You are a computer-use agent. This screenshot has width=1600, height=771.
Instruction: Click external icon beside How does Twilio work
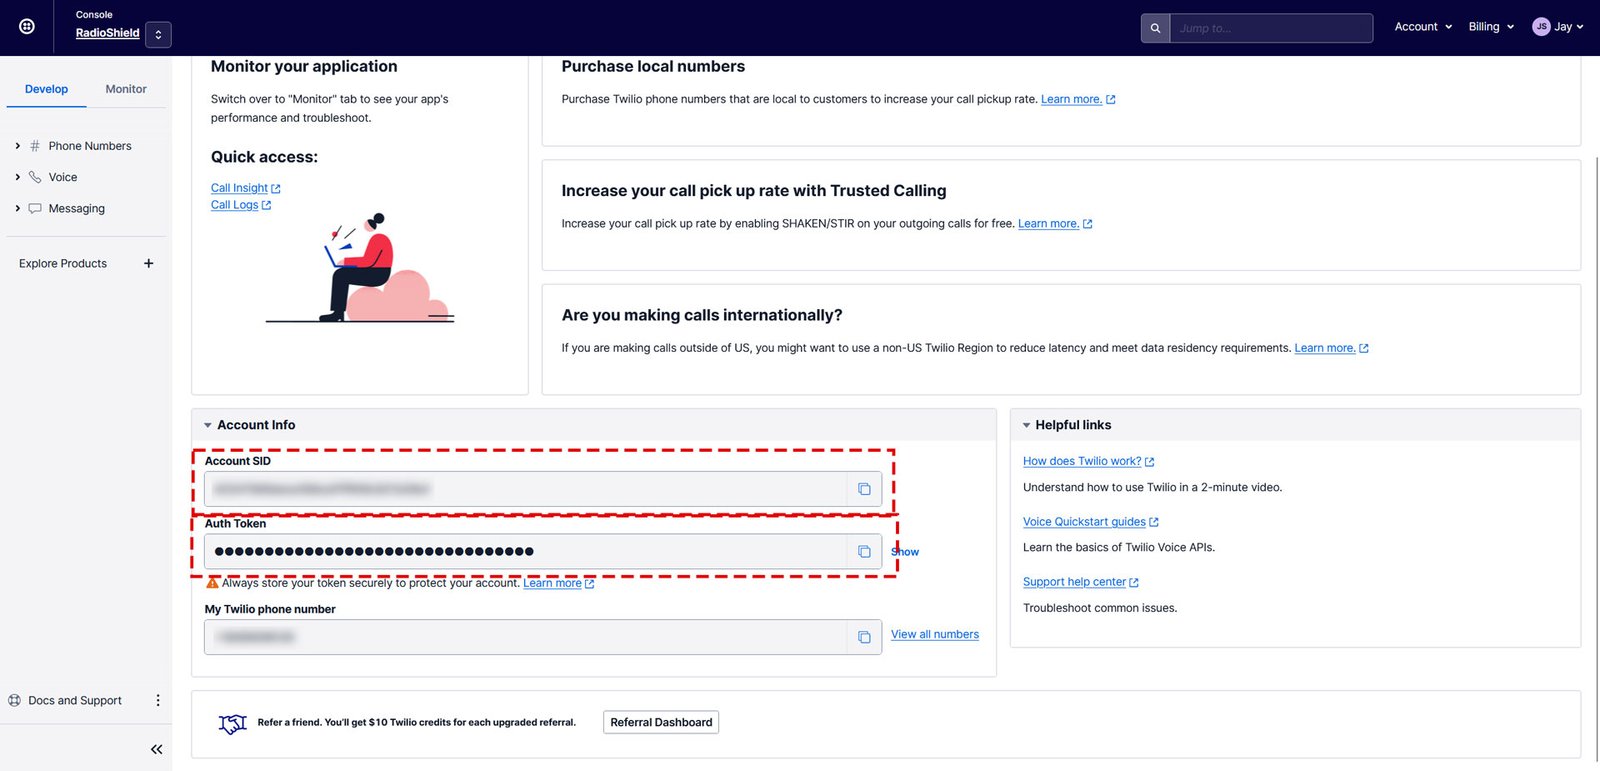(x=1150, y=462)
